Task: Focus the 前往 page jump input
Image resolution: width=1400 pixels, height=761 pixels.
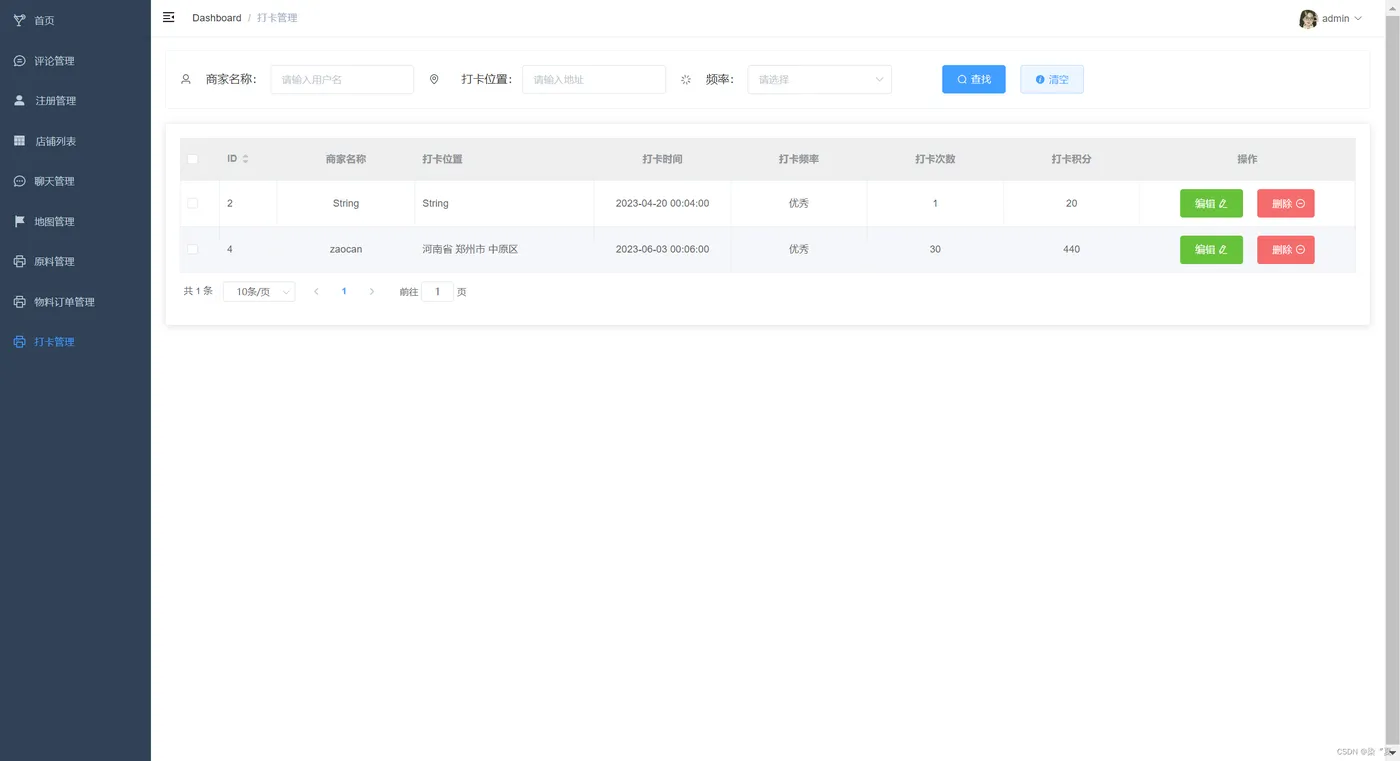Action: 437,291
